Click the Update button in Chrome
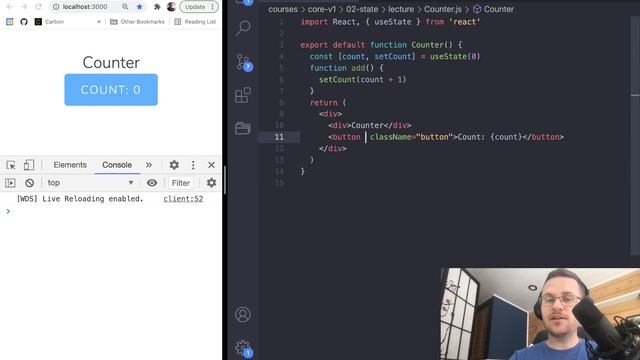 [x=195, y=7]
